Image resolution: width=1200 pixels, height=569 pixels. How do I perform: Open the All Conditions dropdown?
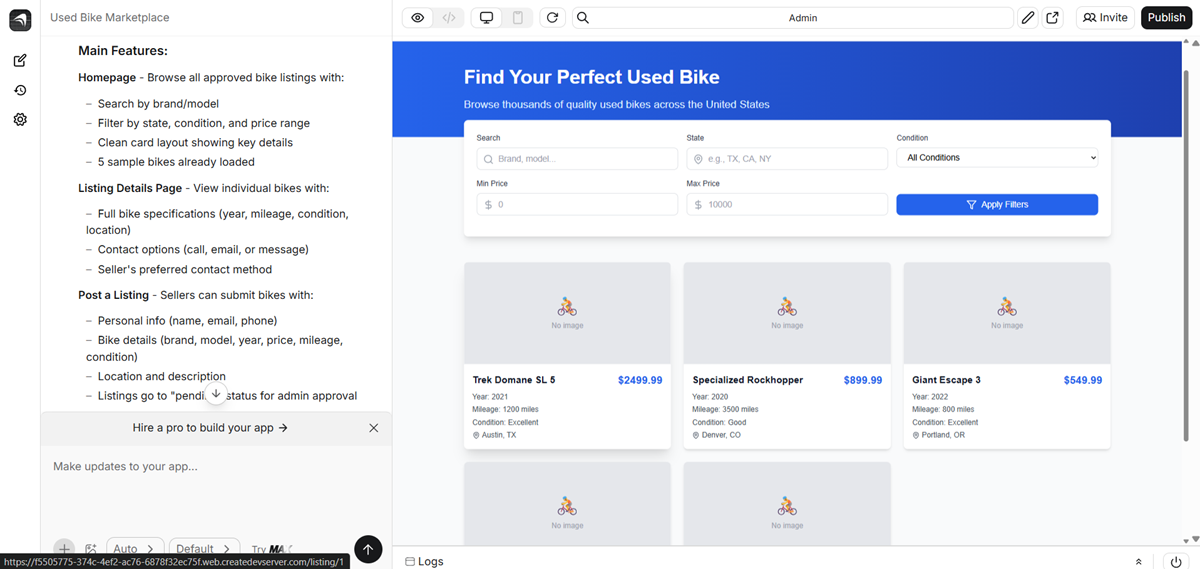(x=997, y=158)
